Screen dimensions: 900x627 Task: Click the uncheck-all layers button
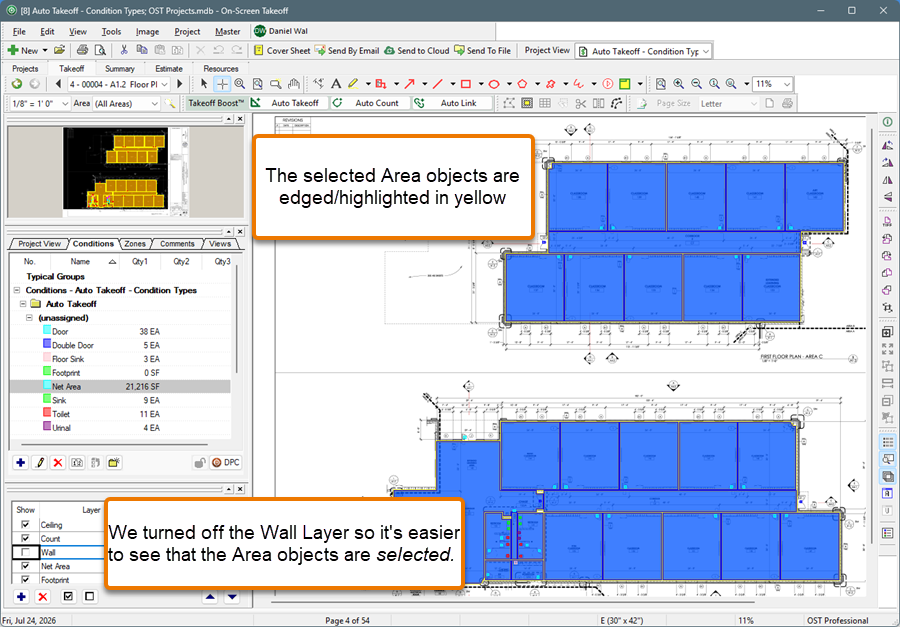coord(89,597)
